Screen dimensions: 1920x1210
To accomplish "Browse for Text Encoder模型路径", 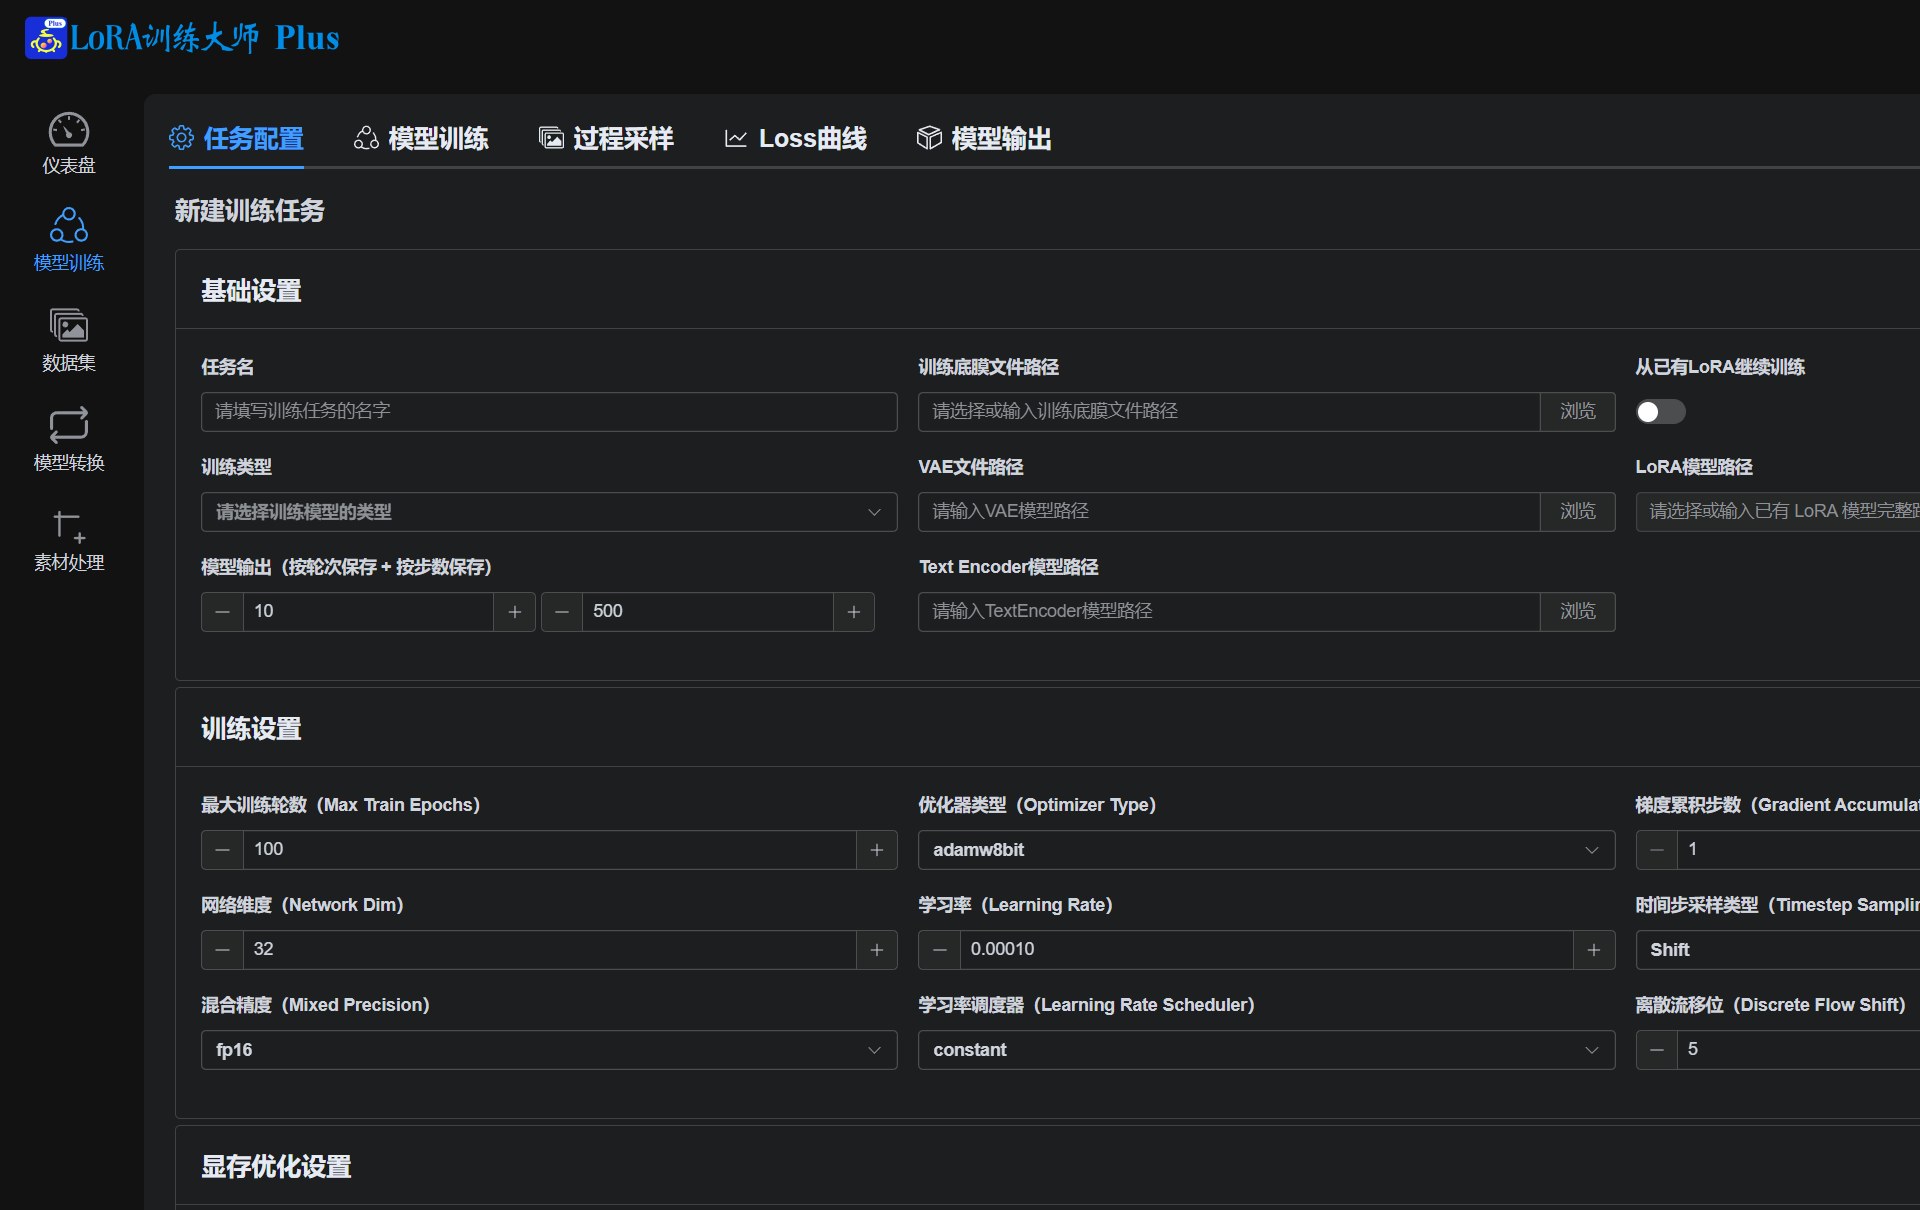I will point(1578,612).
